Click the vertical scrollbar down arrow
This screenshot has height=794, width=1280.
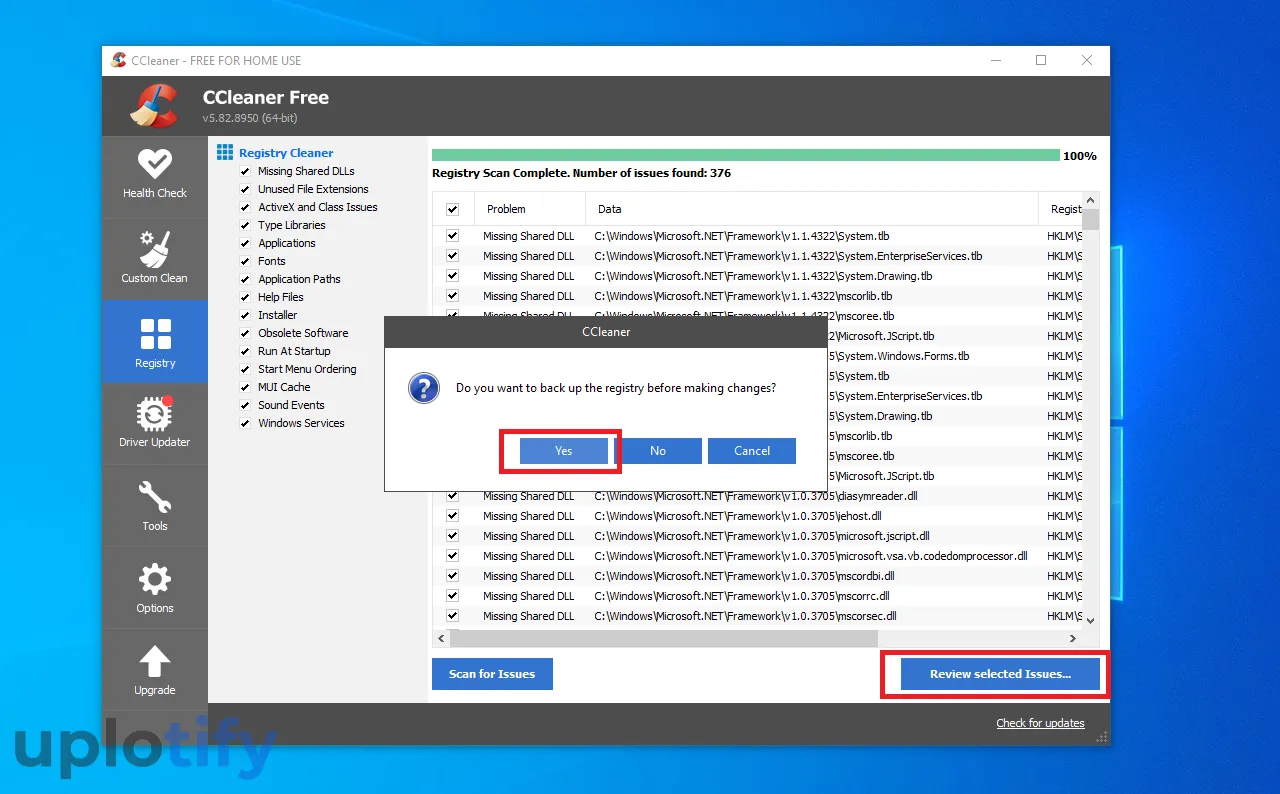tap(1091, 620)
